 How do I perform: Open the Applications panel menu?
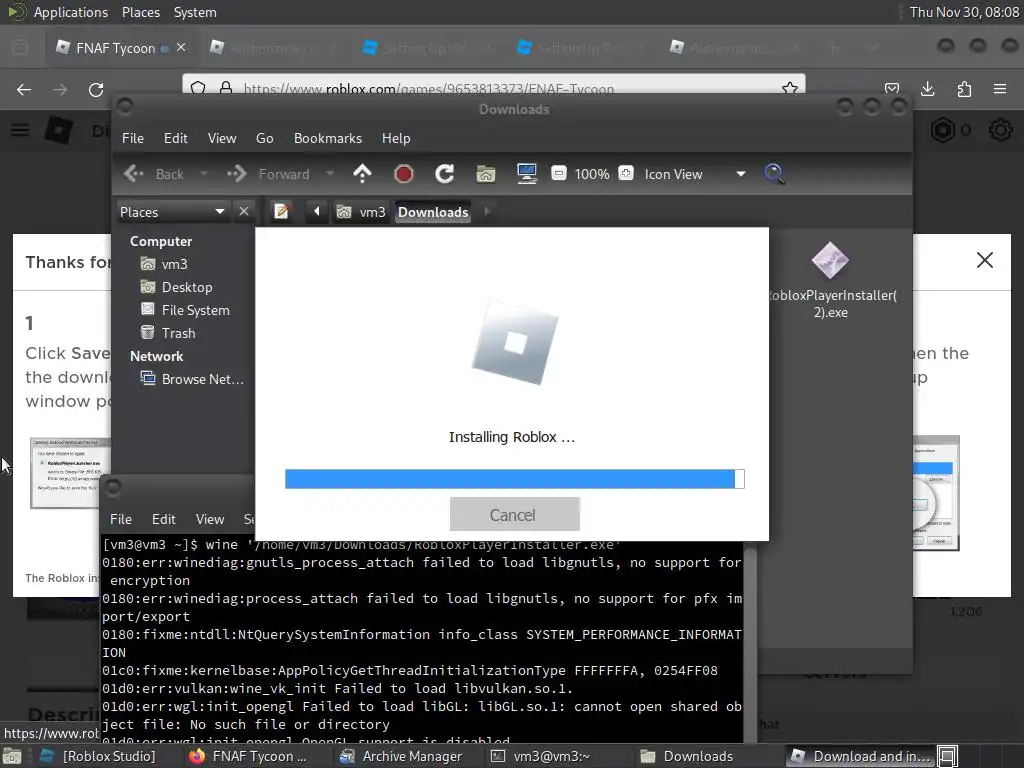point(71,12)
